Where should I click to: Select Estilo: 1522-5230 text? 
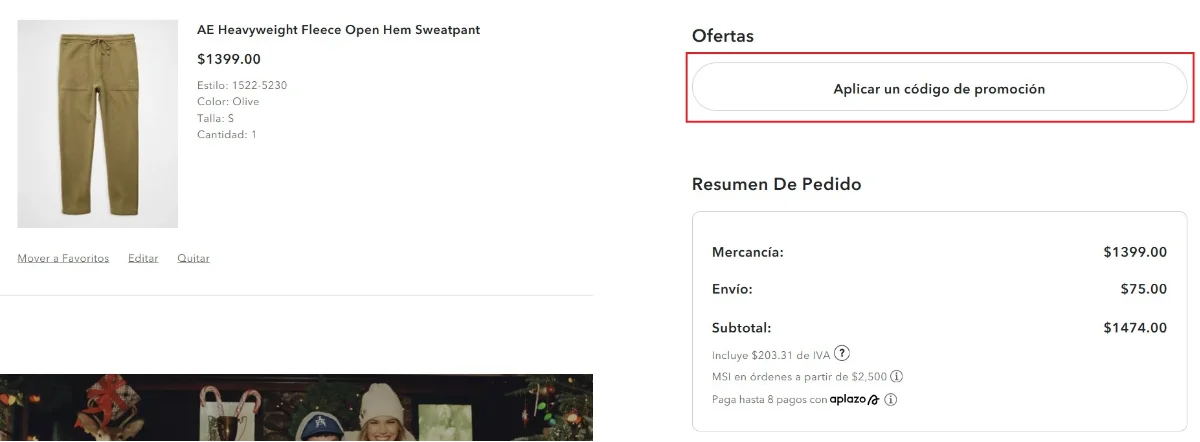(242, 86)
